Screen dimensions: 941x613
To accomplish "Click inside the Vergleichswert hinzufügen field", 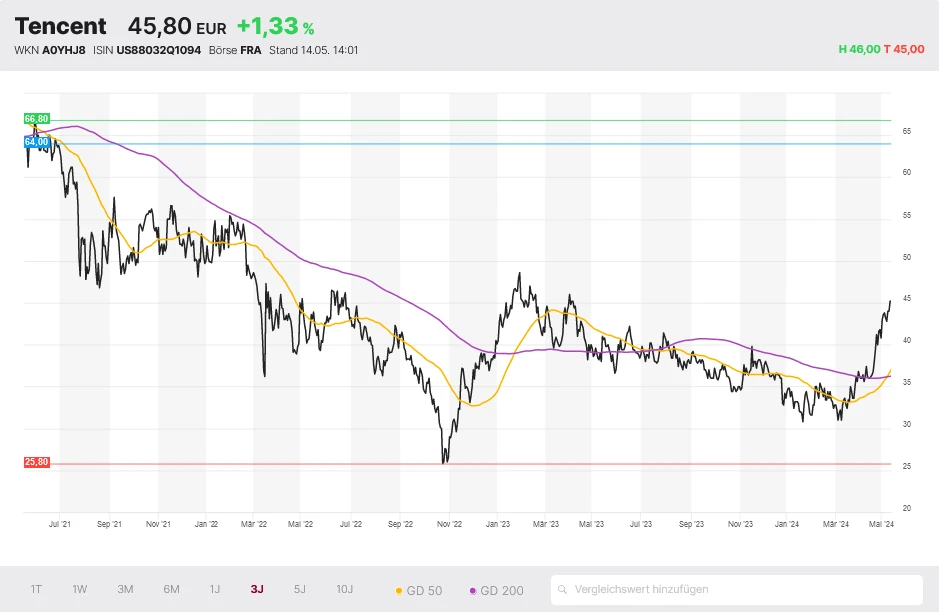I will pos(740,590).
